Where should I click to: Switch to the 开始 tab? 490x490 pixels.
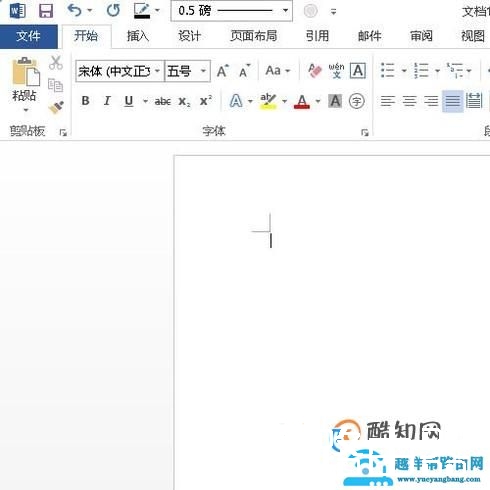86,36
